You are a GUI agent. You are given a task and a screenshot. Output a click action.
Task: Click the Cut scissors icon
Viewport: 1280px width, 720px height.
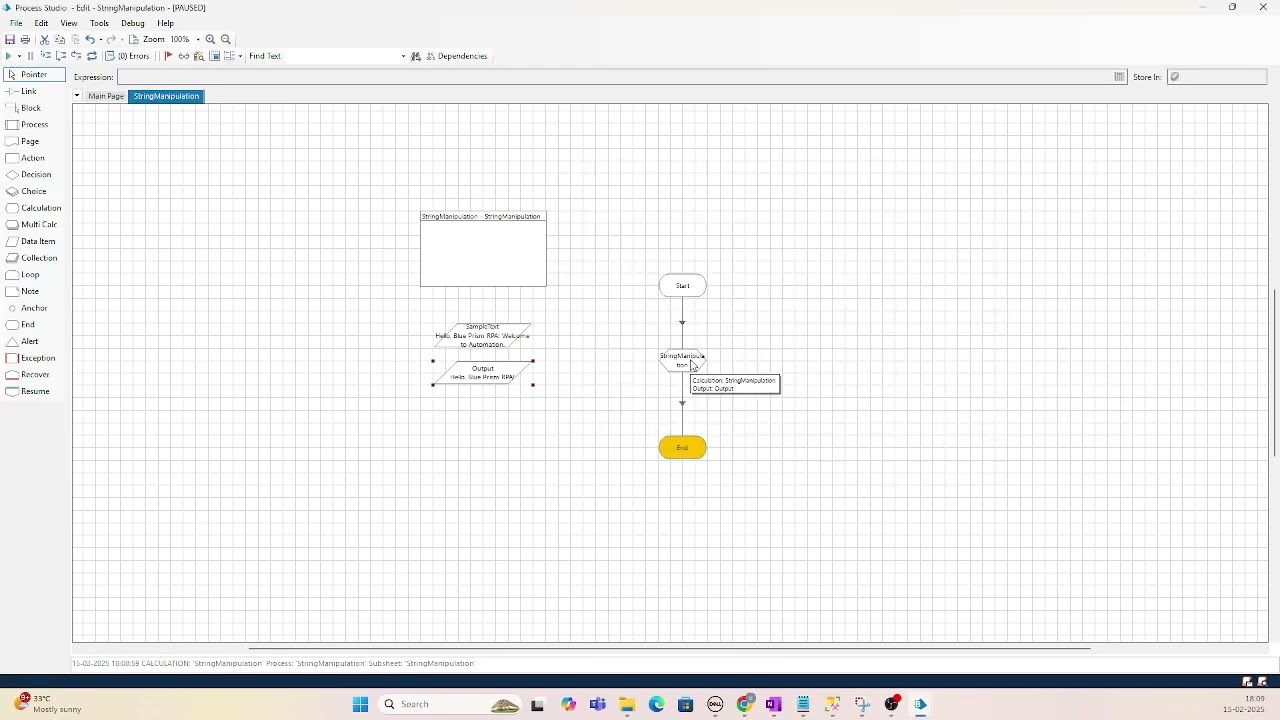45,39
